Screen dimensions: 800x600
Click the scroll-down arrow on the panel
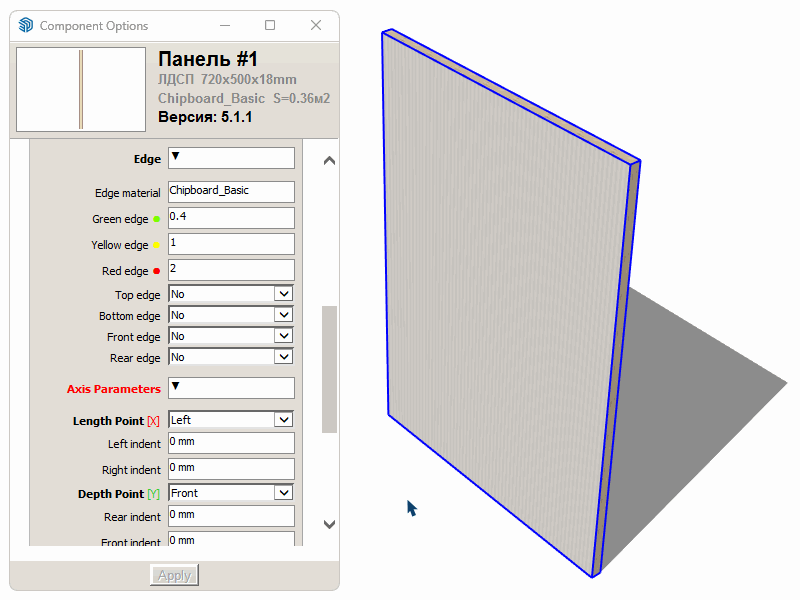pyautogui.click(x=329, y=524)
